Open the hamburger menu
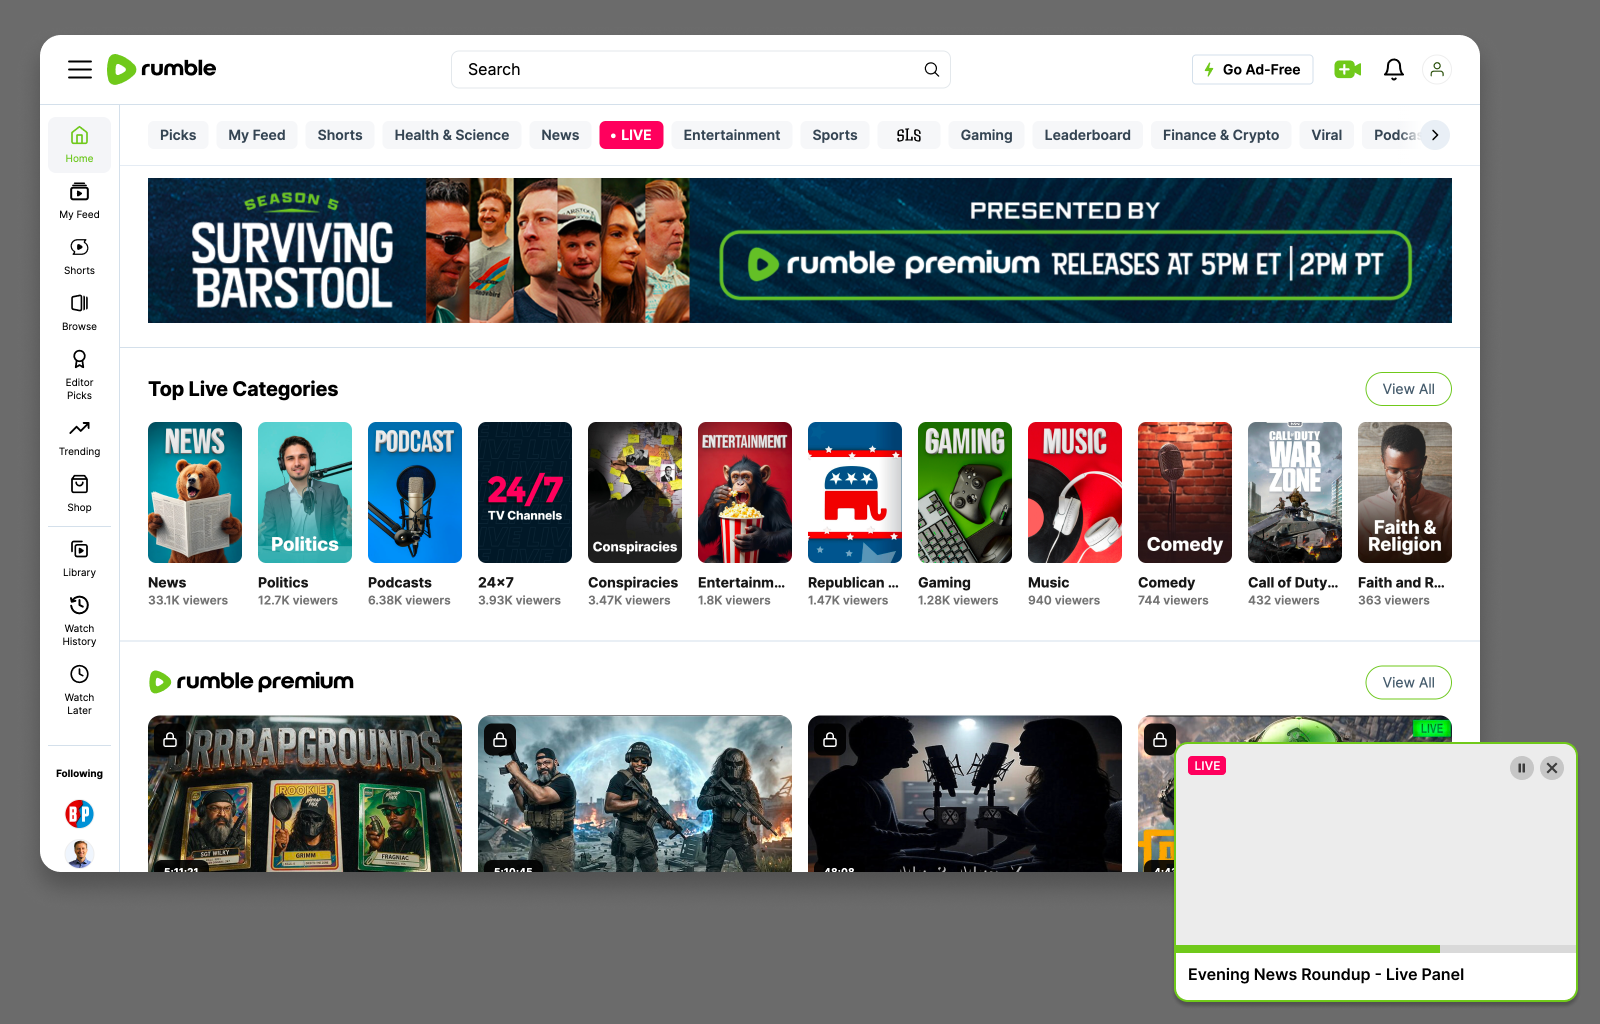Screen dimensions: 1600x1024 click(x=80, y=69)
